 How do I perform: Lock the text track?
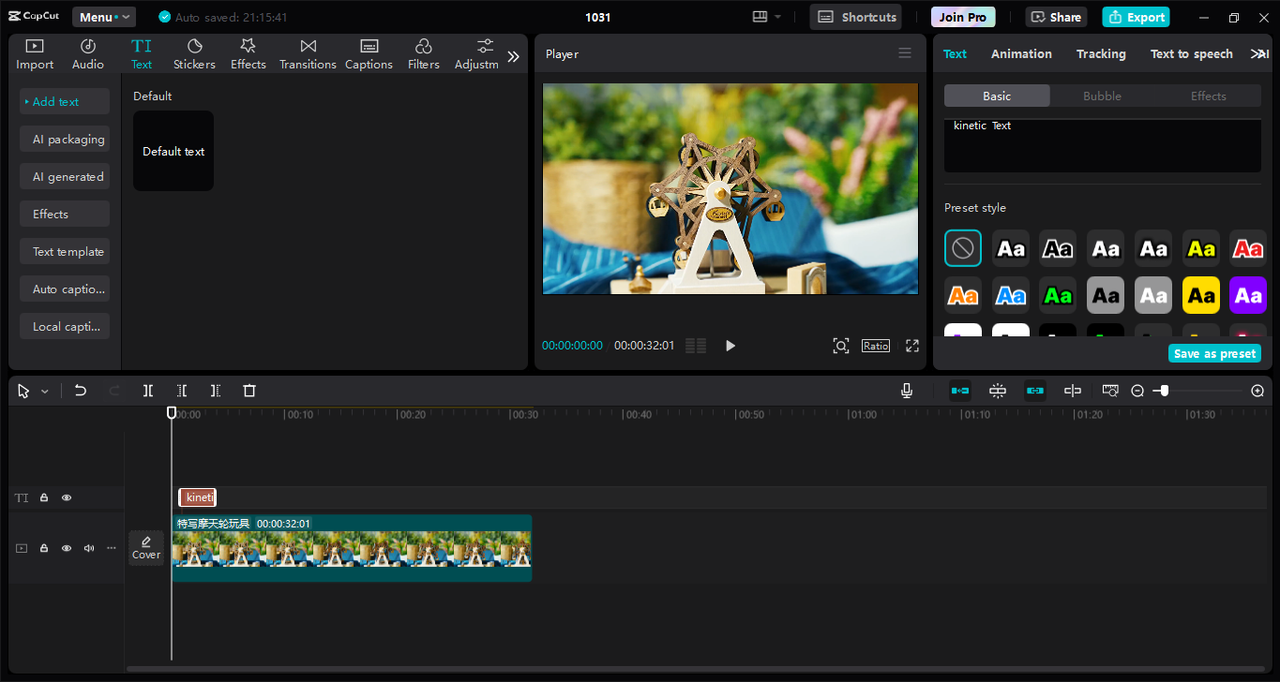(44, 498)
